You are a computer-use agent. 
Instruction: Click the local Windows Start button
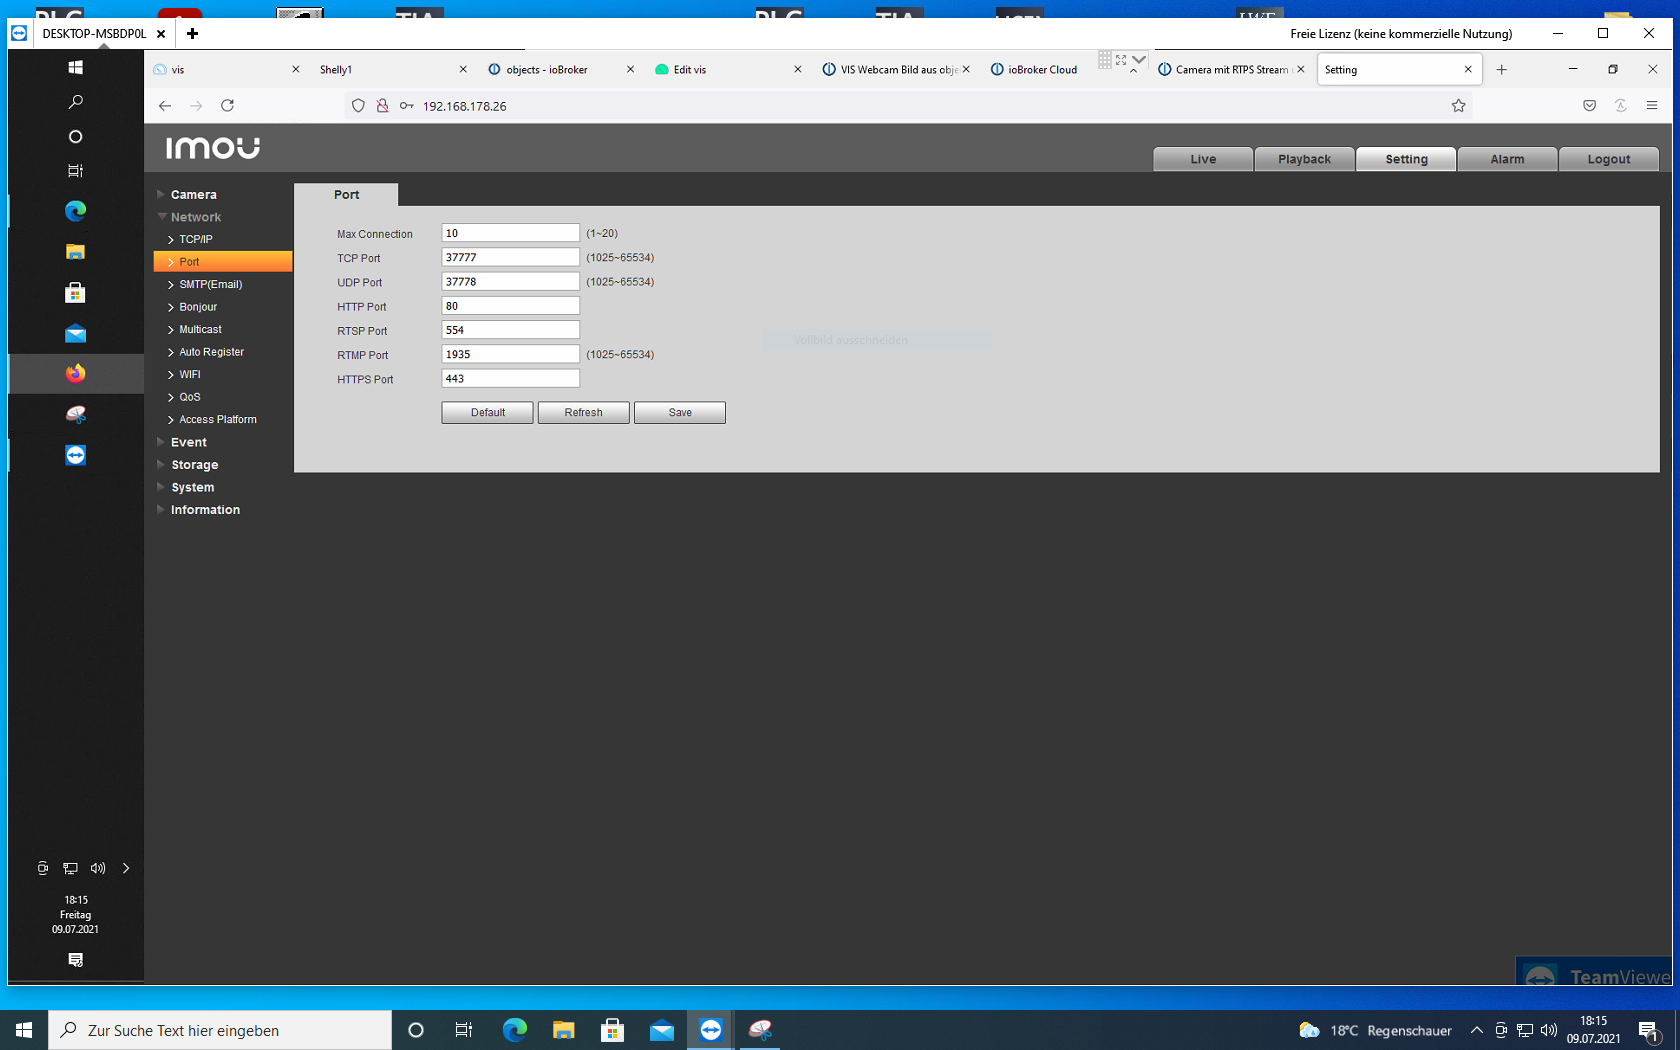pos(24,1030)
